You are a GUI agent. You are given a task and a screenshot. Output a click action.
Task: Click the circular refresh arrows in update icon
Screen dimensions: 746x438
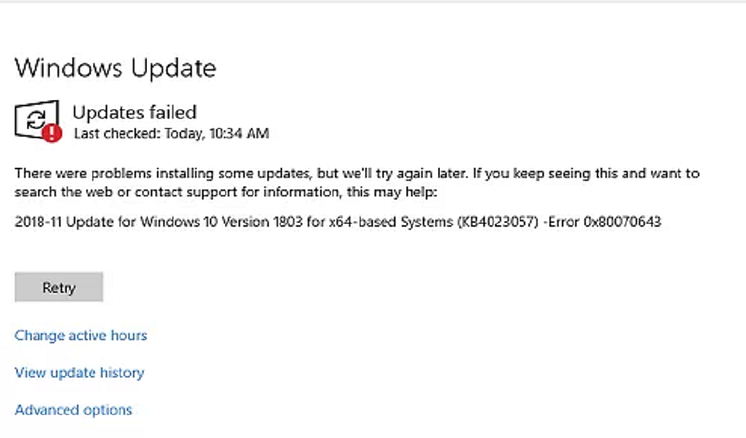tap(36, 119)
